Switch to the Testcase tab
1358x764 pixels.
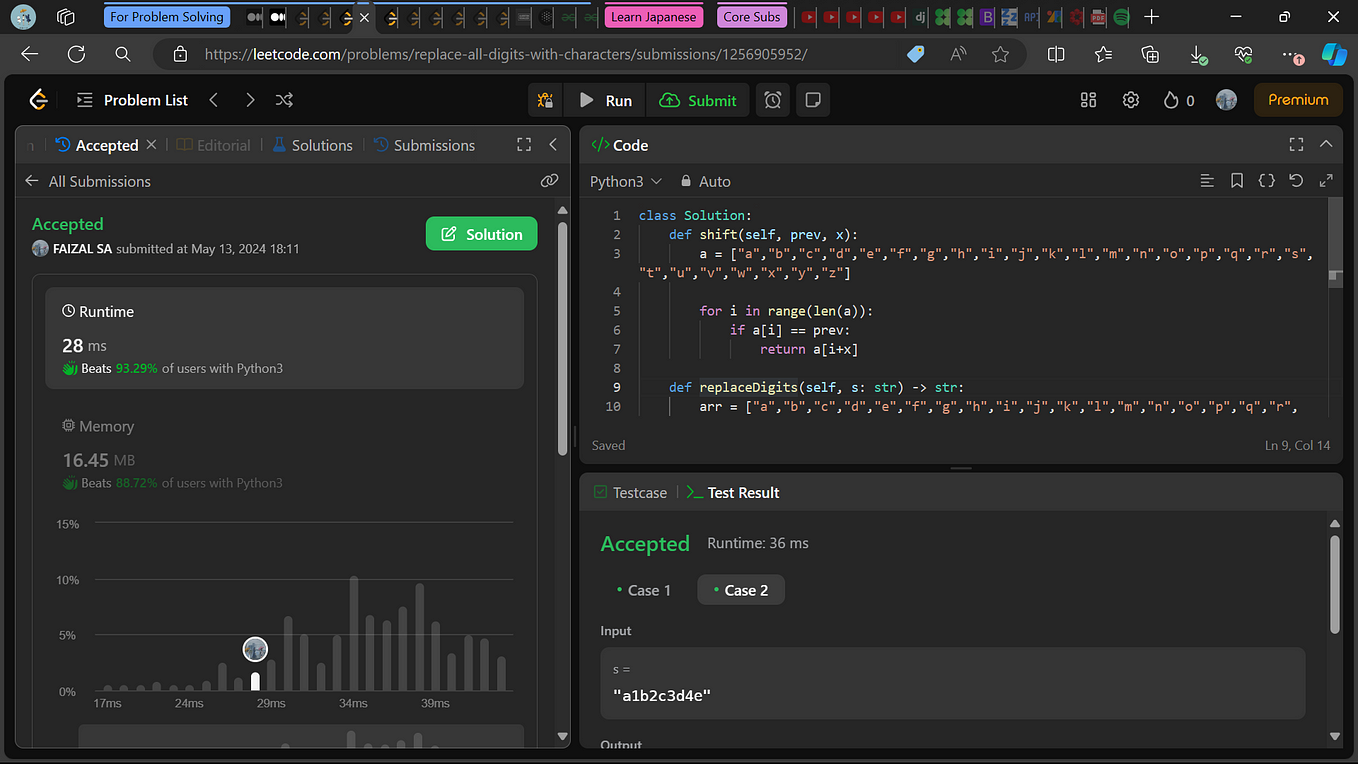point(630,493)
